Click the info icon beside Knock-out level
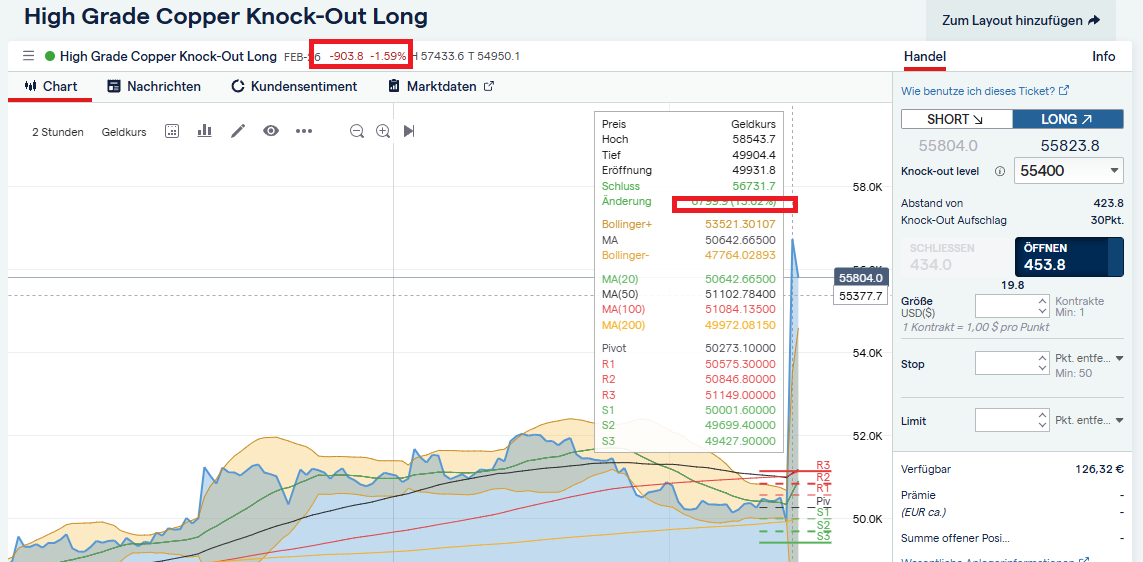Viewport: 1143px width, 562px height. 999,171
